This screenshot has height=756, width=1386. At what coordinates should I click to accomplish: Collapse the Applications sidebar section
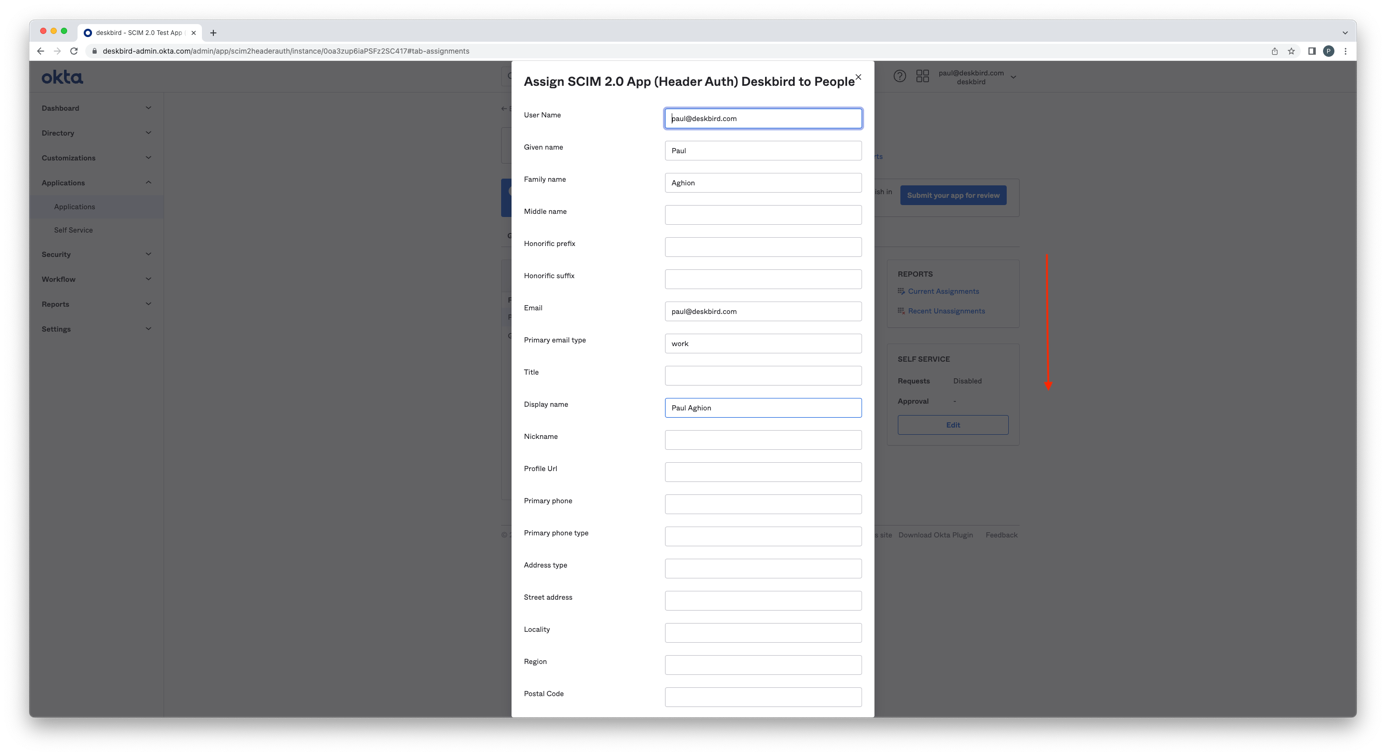pyautogui.click(x=96, y=183)
